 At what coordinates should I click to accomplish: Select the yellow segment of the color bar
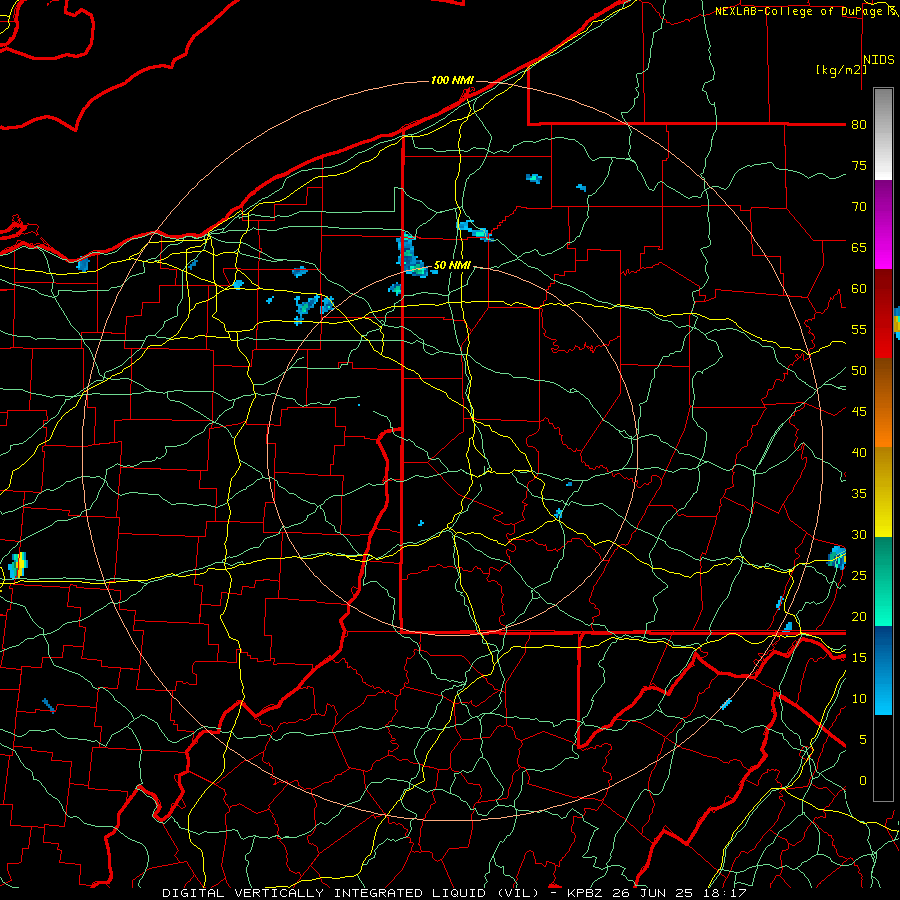(883, 492)
